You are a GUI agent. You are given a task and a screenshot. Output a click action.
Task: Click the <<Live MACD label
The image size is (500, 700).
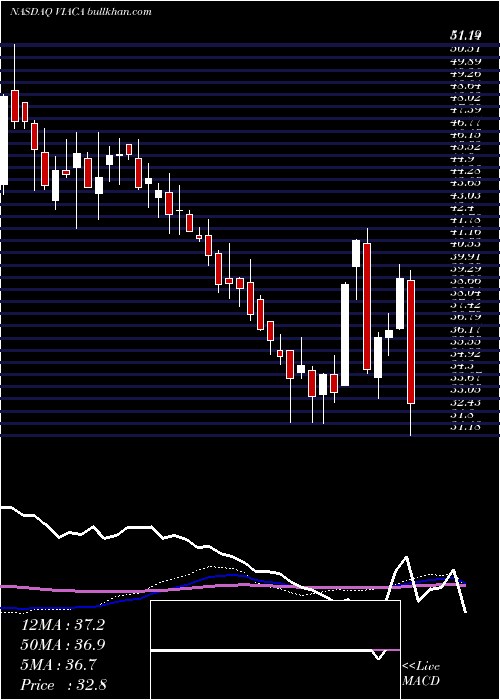tap(421, 674)
